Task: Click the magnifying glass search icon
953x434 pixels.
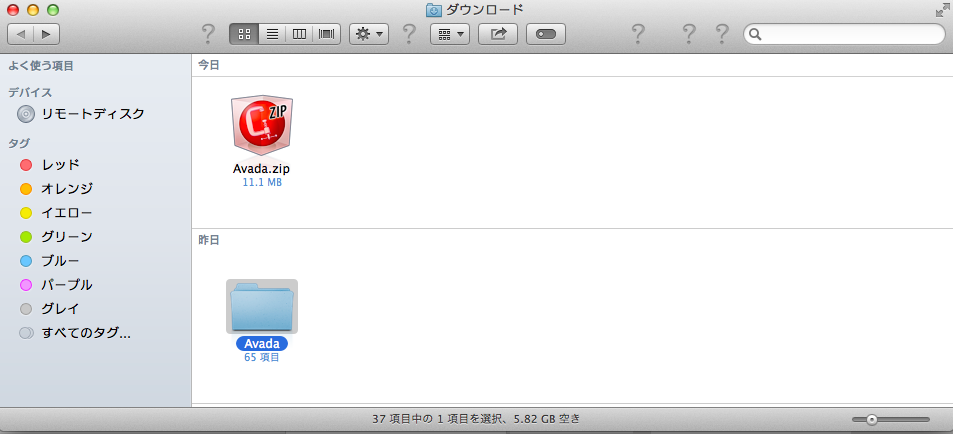Action: (755, 35)
